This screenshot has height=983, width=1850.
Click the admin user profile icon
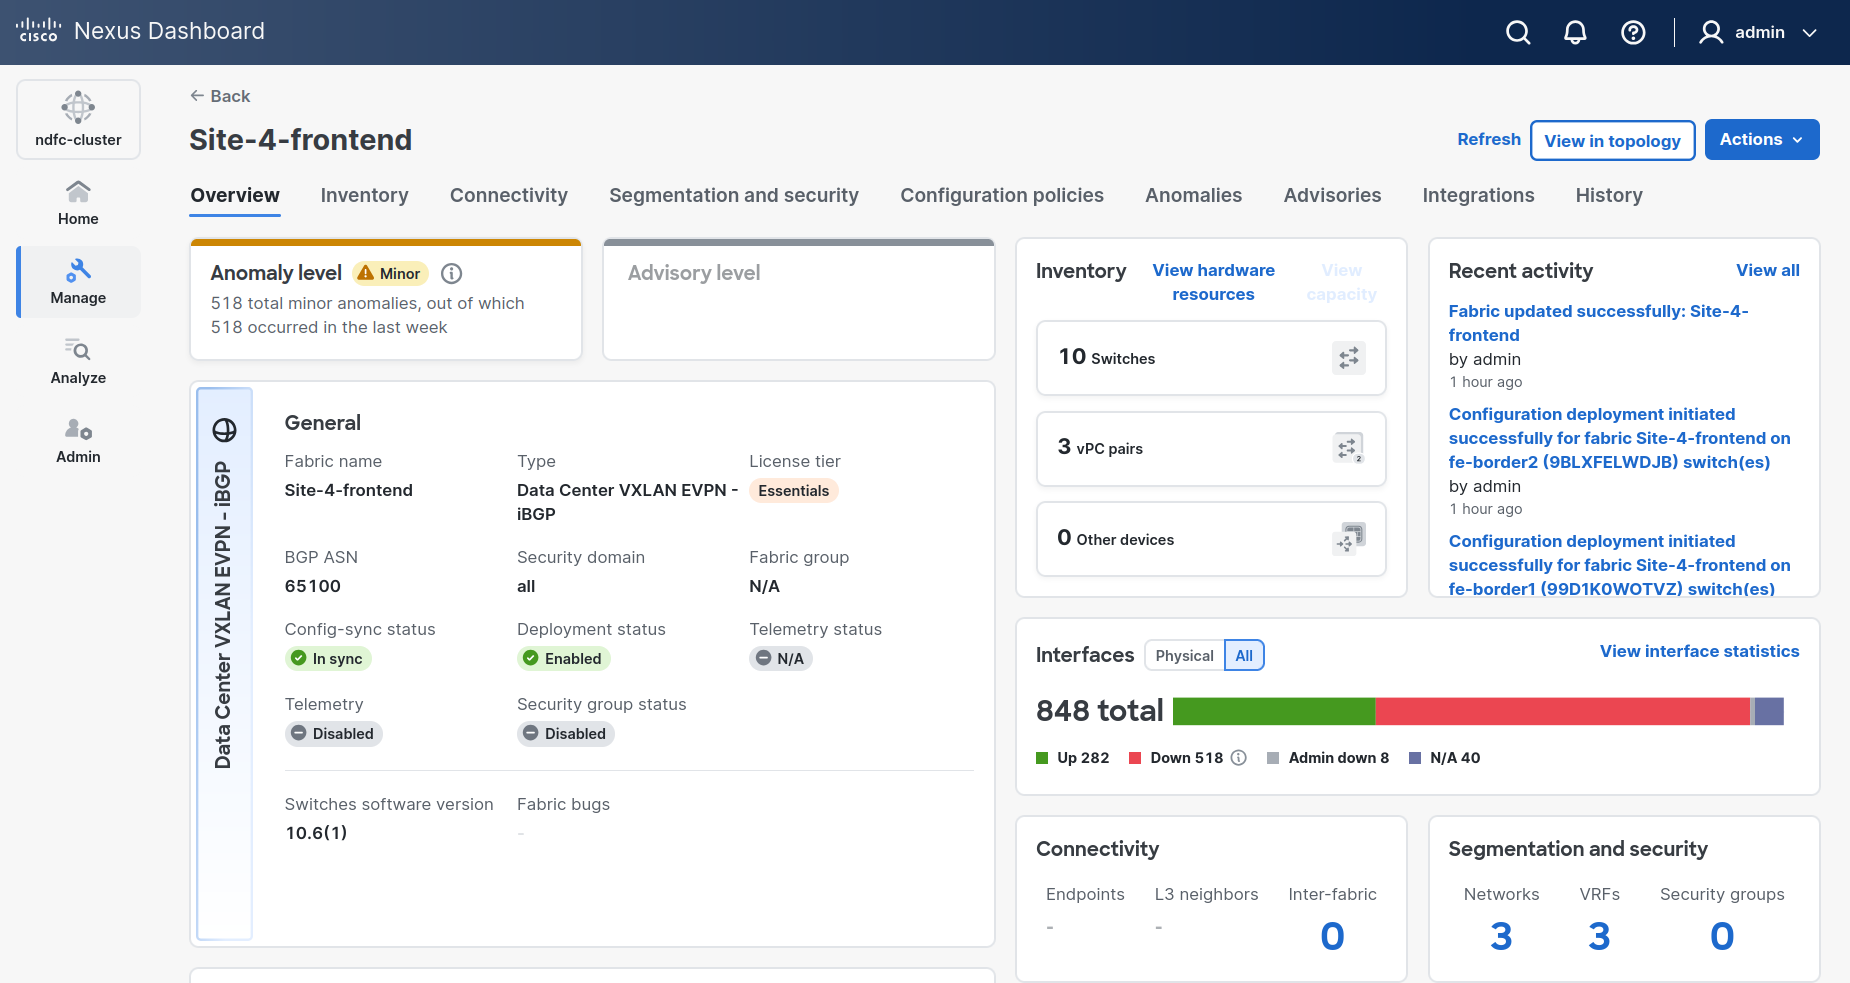1711,33
